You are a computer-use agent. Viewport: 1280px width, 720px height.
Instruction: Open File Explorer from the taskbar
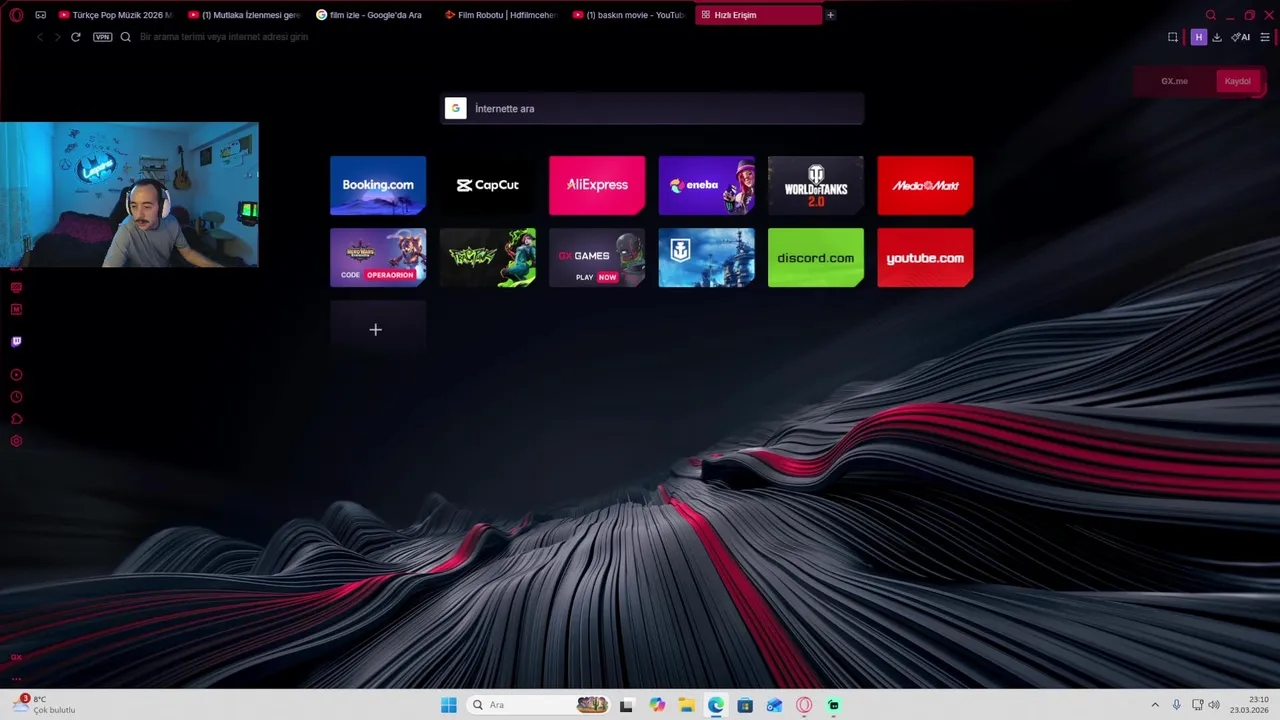point(687,705)
